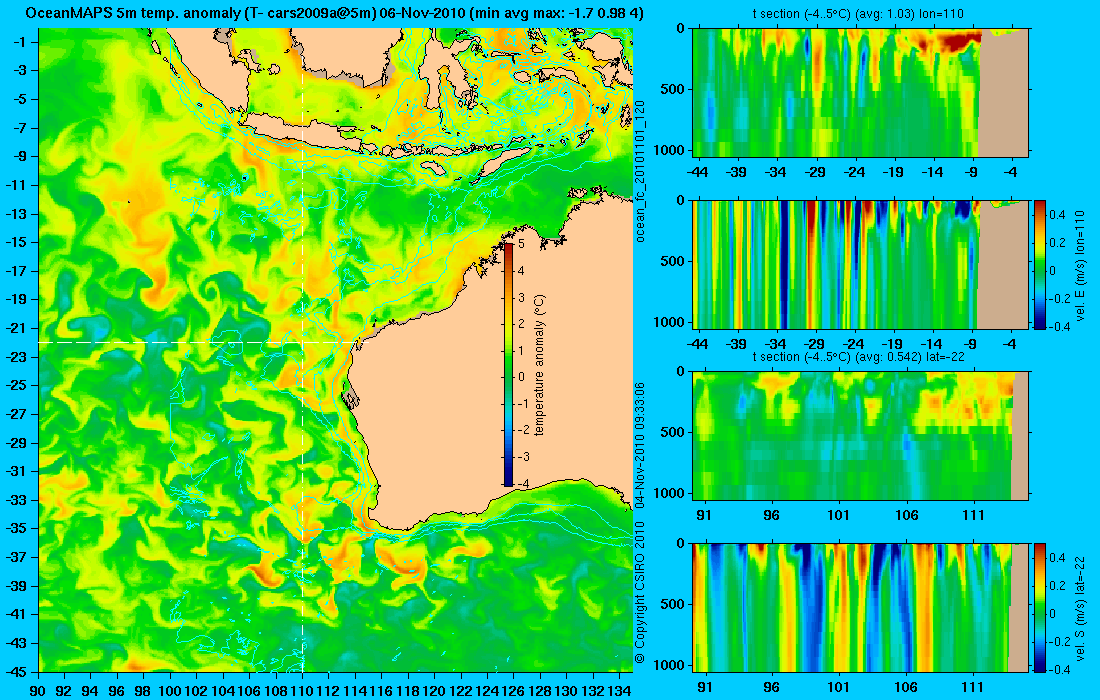Click the '111' tick under the vel. S section

coord(973,687)
